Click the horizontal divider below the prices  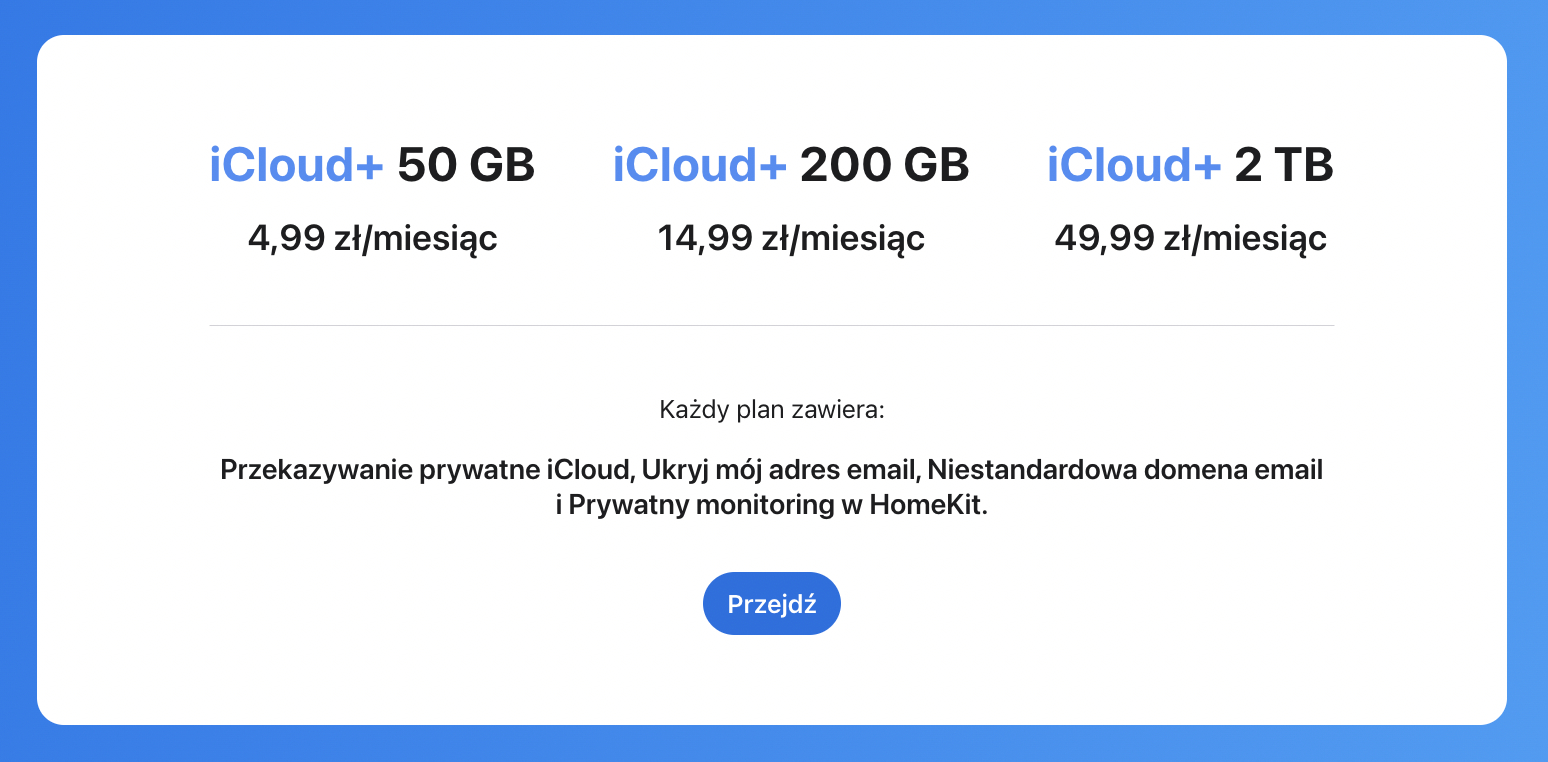click(x=771, y=325)
